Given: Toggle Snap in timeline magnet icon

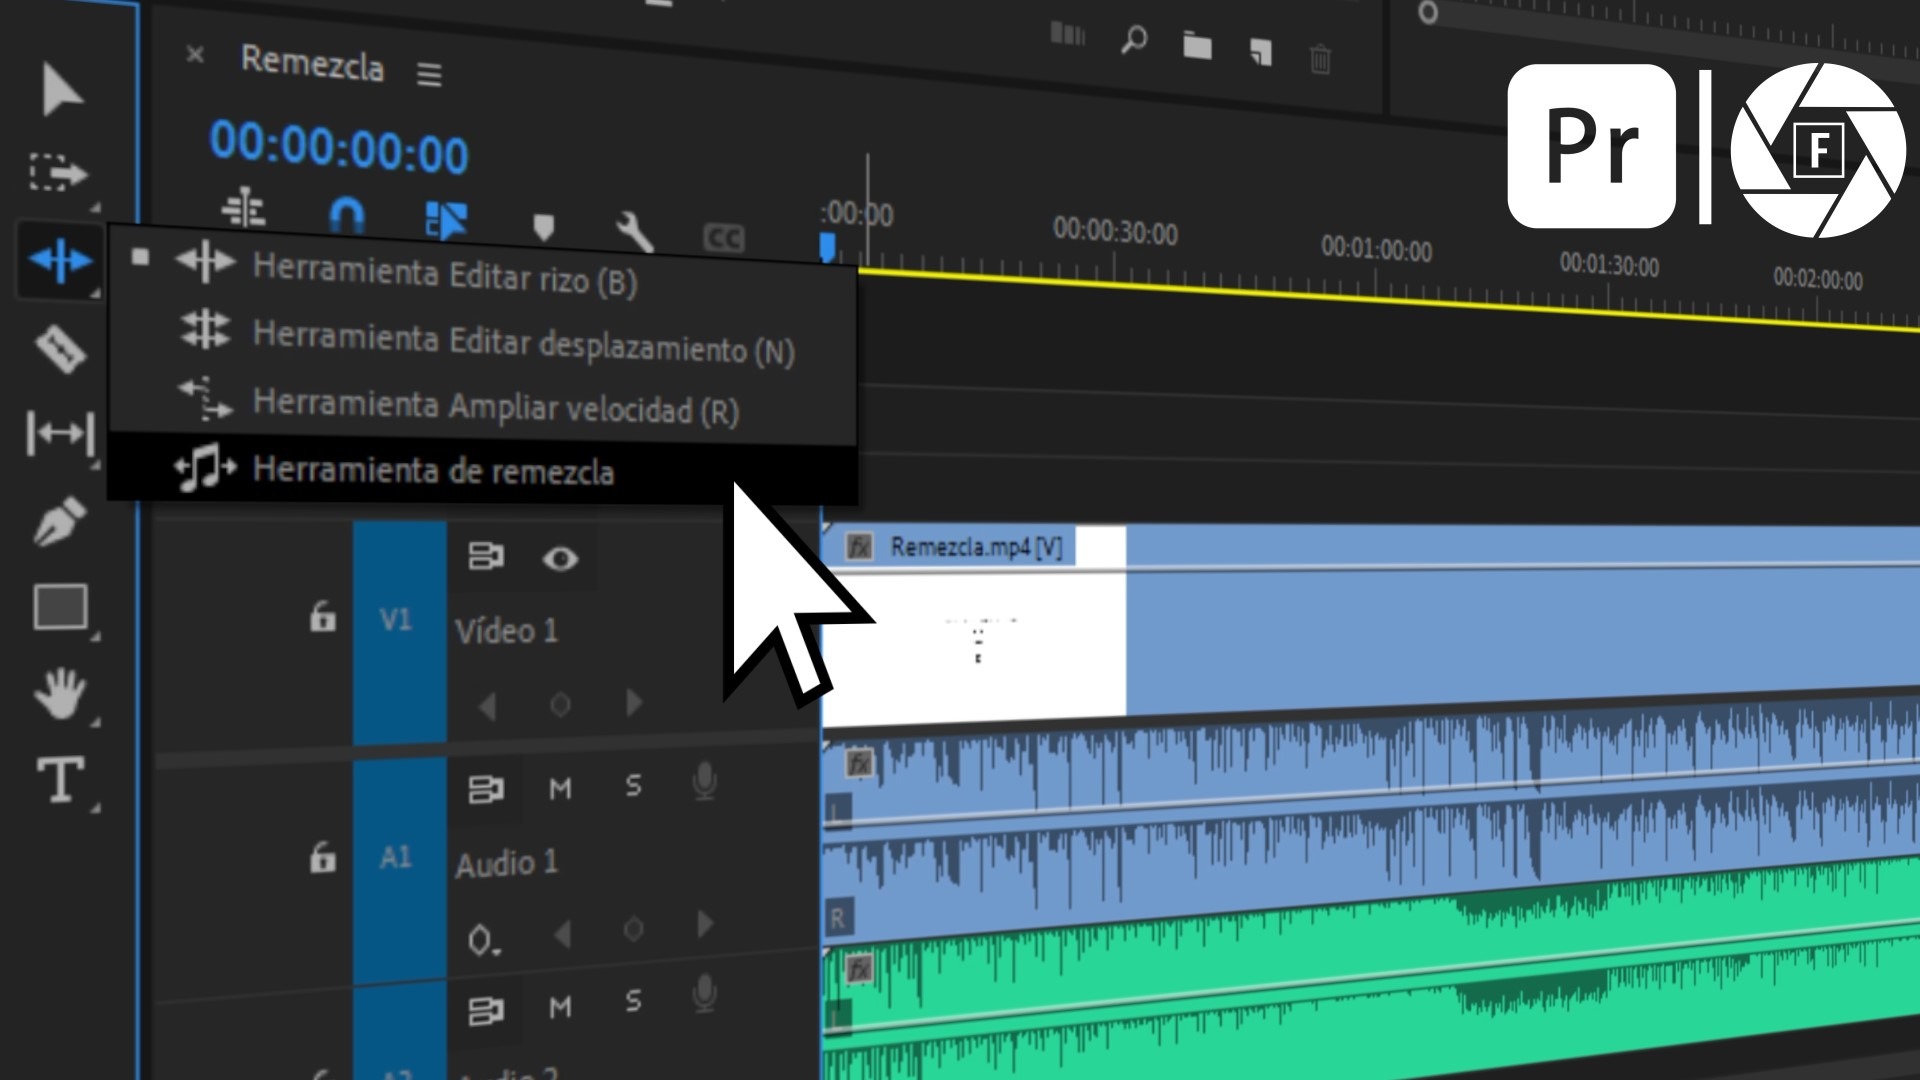Looking at the screenshot, I should pos(346,216).
